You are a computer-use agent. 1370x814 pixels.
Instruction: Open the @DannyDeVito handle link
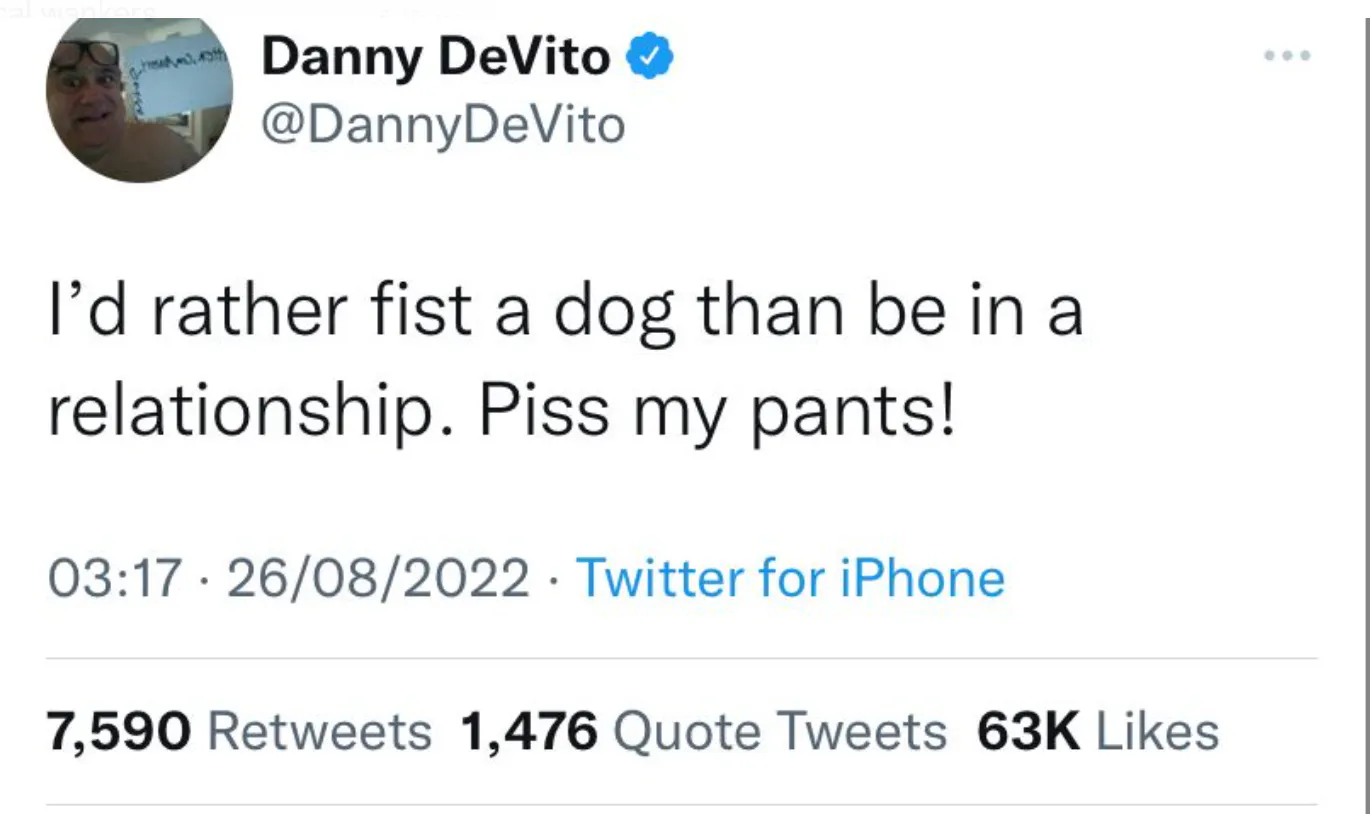443,126
